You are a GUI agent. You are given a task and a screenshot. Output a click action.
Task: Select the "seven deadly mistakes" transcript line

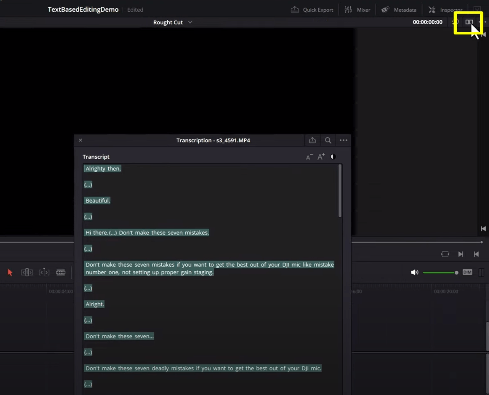pyautogui.click(x=203, y=368)
